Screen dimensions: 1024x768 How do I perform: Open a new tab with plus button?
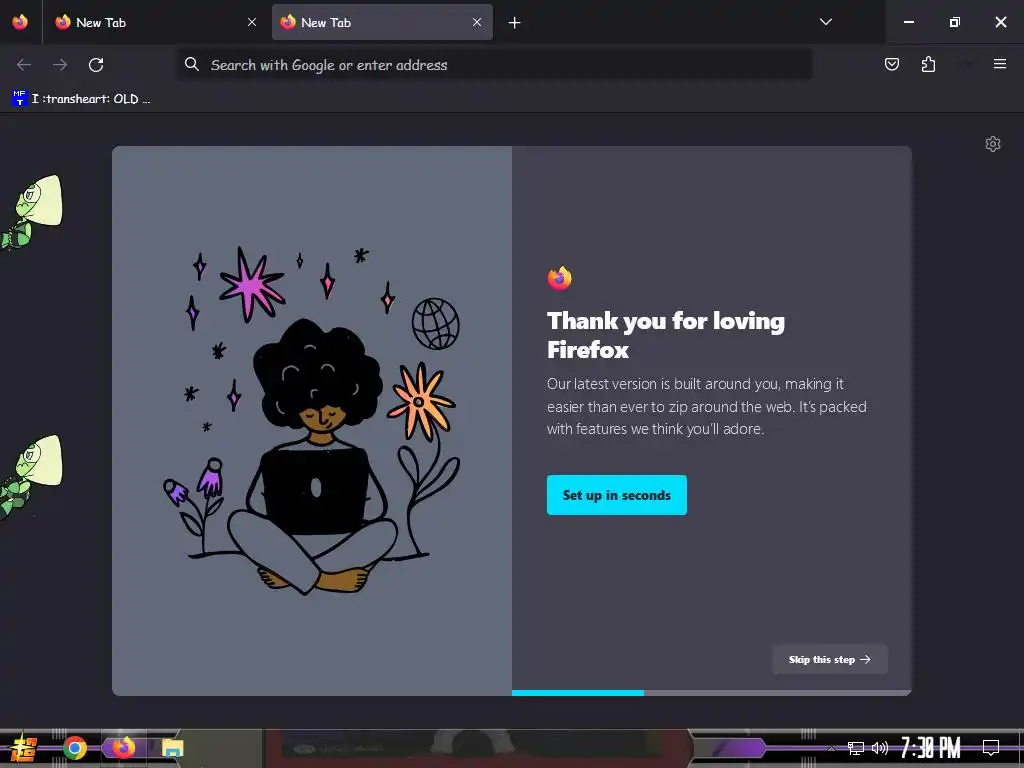coord(515,23)
